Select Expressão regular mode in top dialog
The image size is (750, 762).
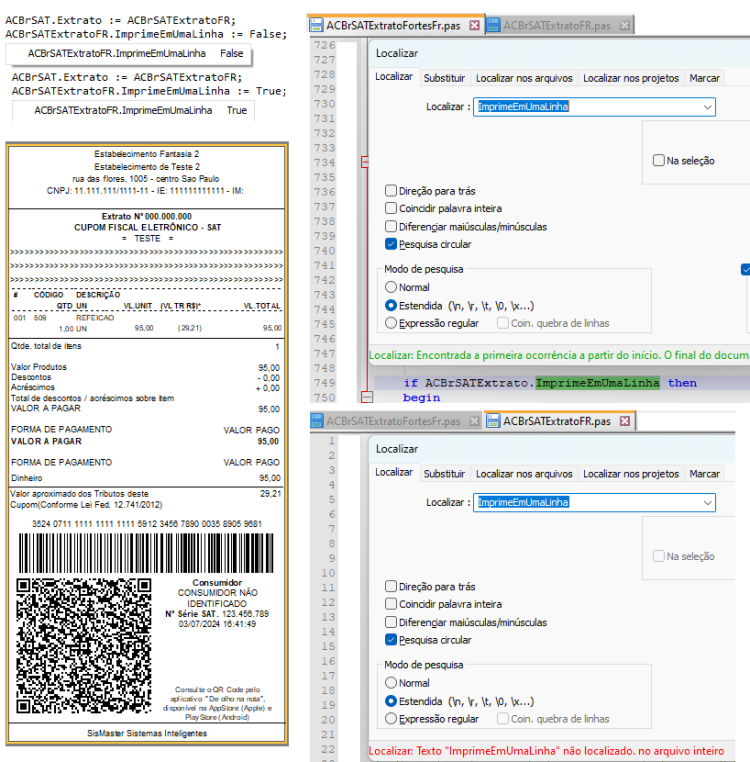391,323
